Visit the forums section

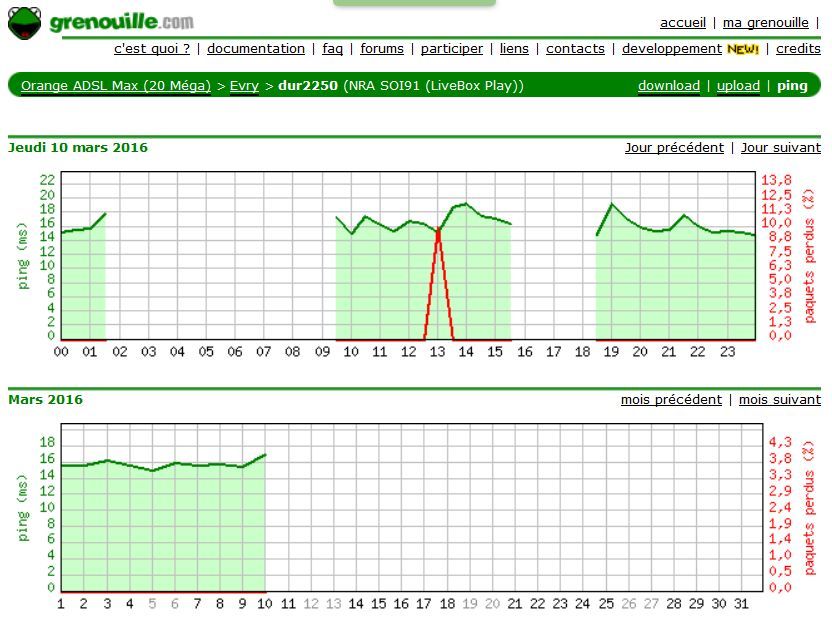pos(382,48)
